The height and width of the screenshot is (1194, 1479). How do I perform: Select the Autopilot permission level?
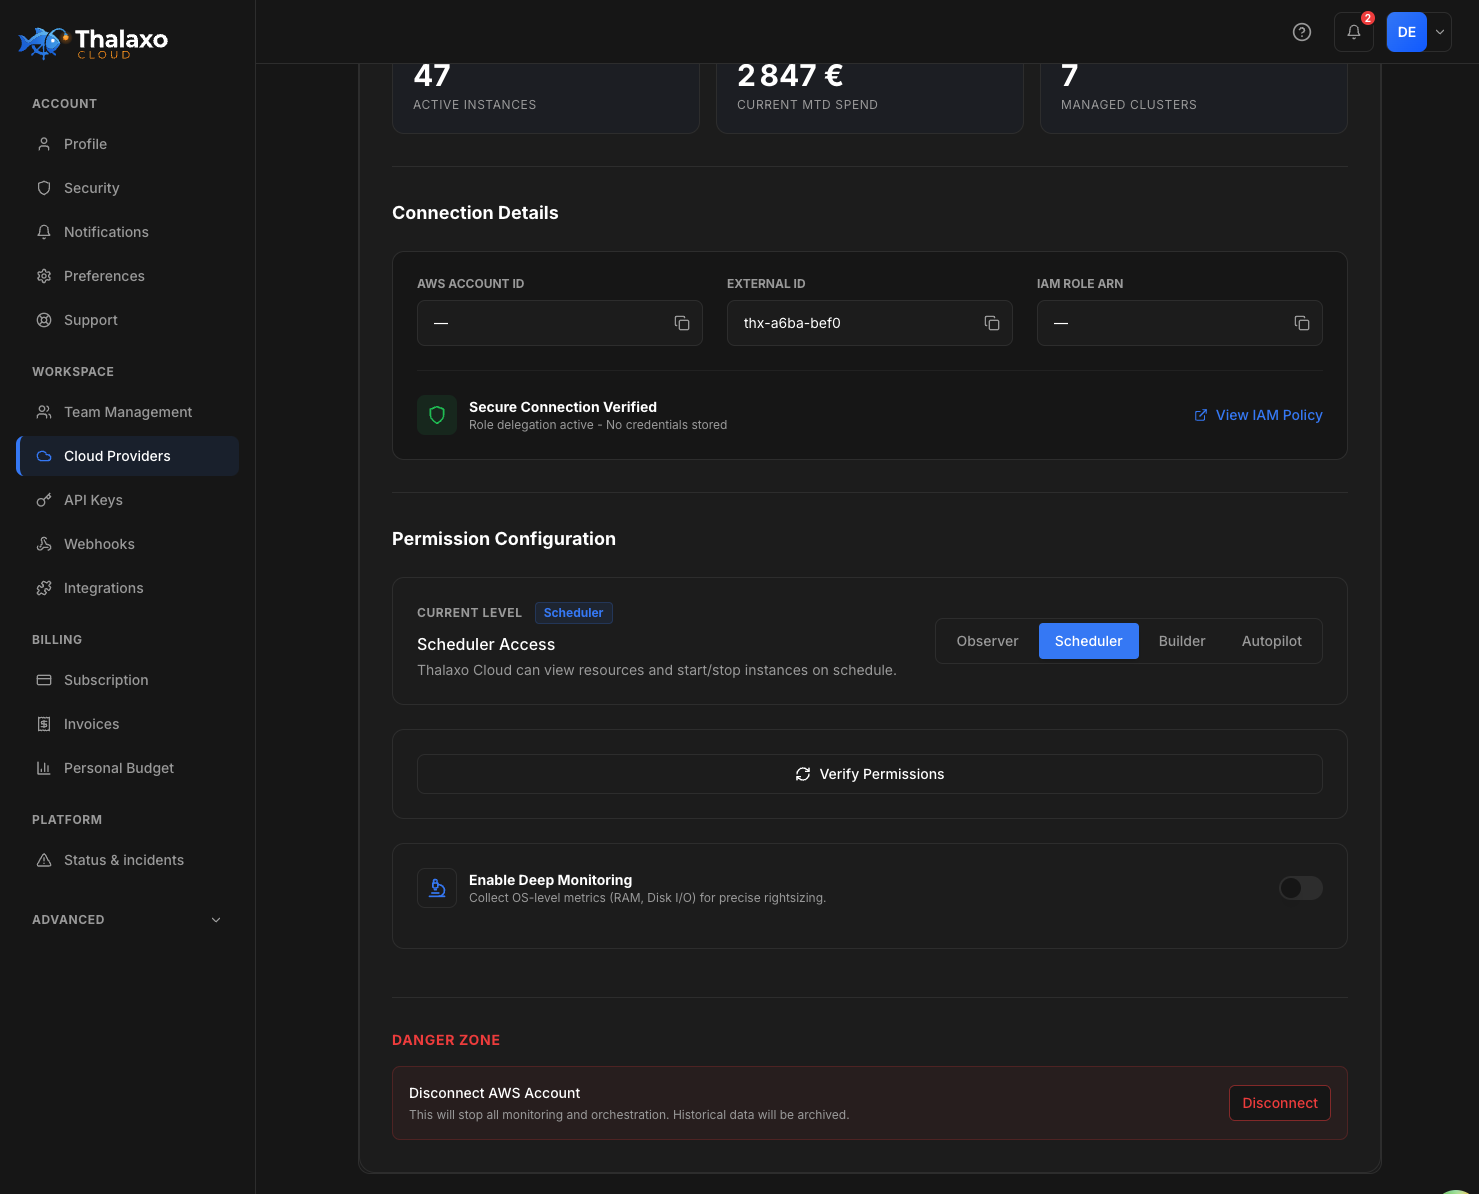point(1272,641)
